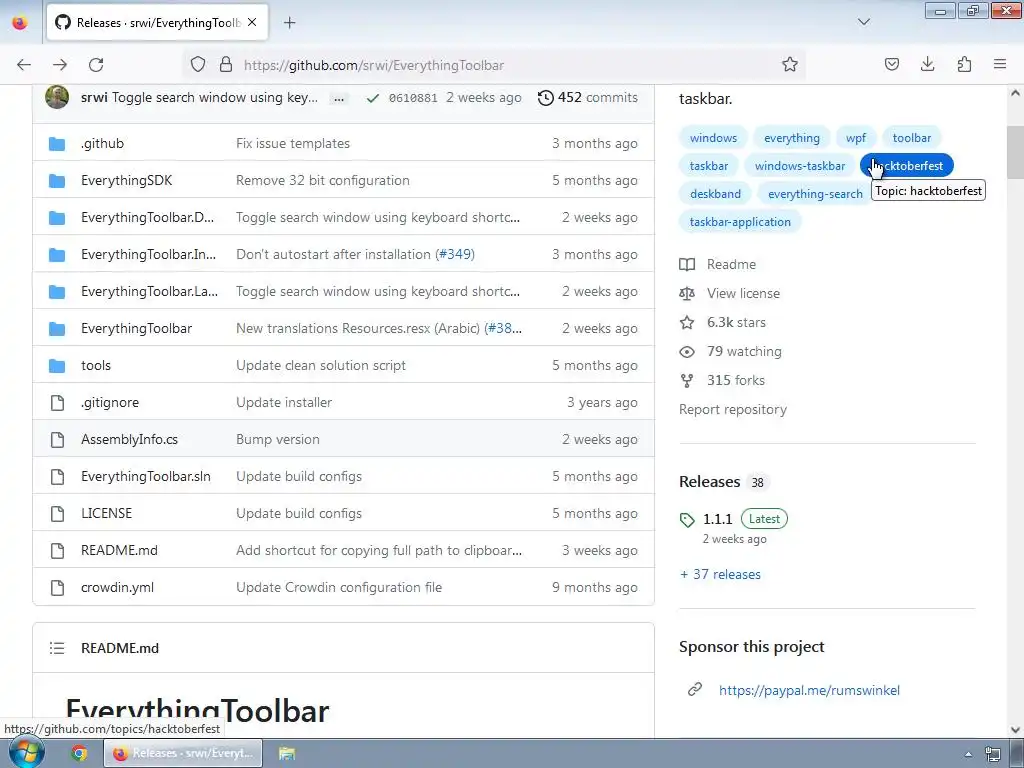Open commit hash 0610881

[413, 98]
